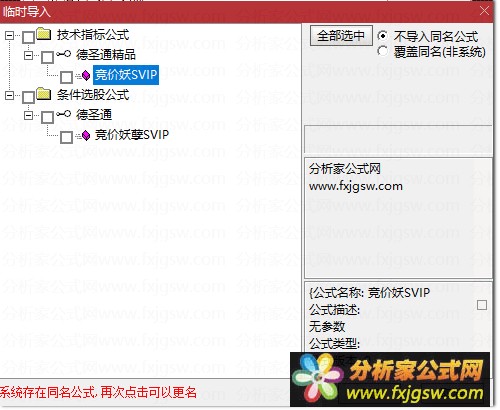Click the 全部选中 button
The image size is (500, 410).
point(341,35)
